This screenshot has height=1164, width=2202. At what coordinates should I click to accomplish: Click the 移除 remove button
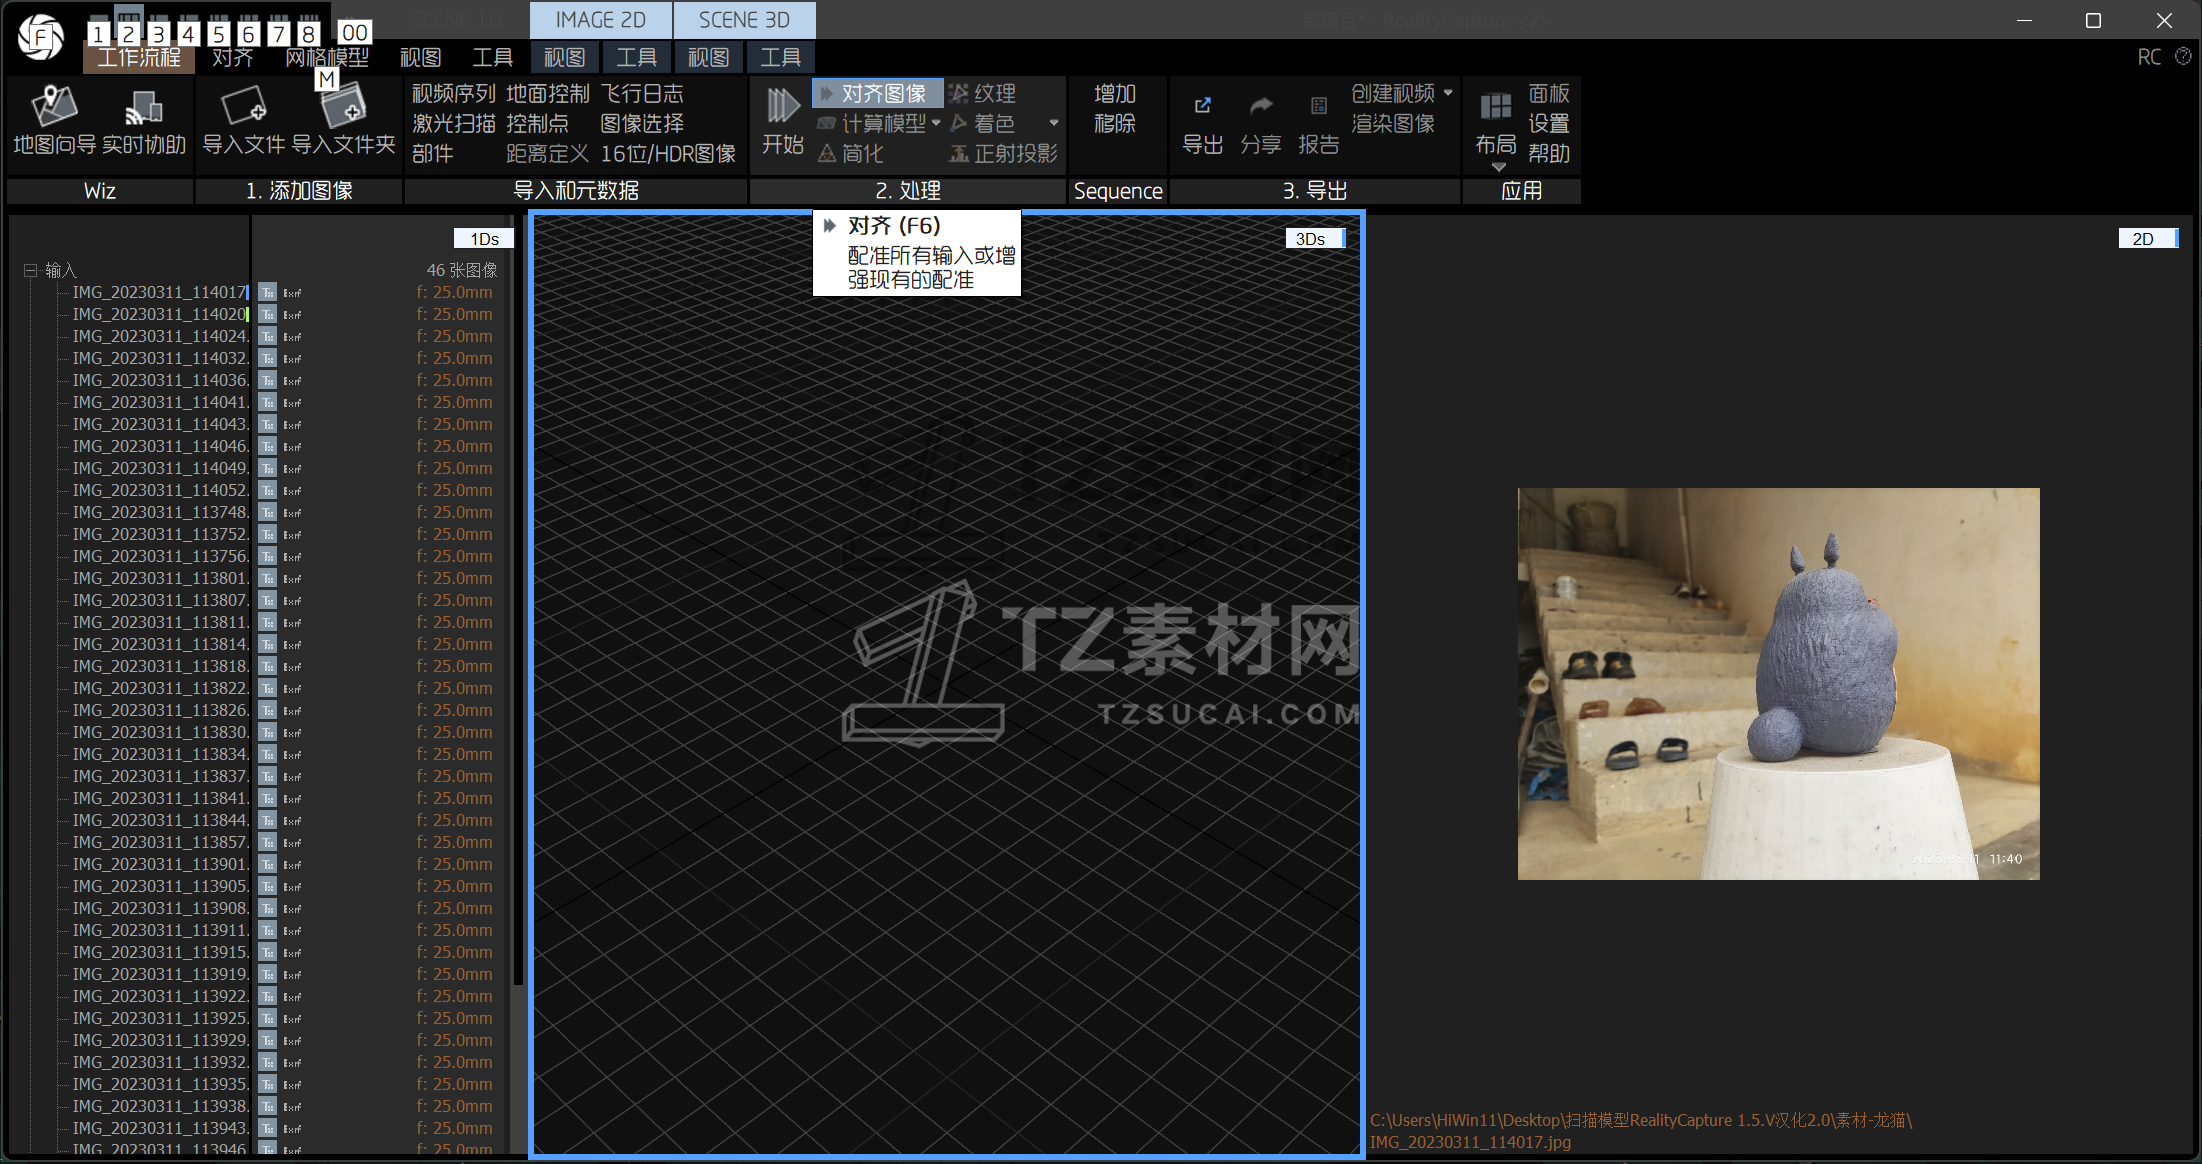click(x=1115, y=123)
